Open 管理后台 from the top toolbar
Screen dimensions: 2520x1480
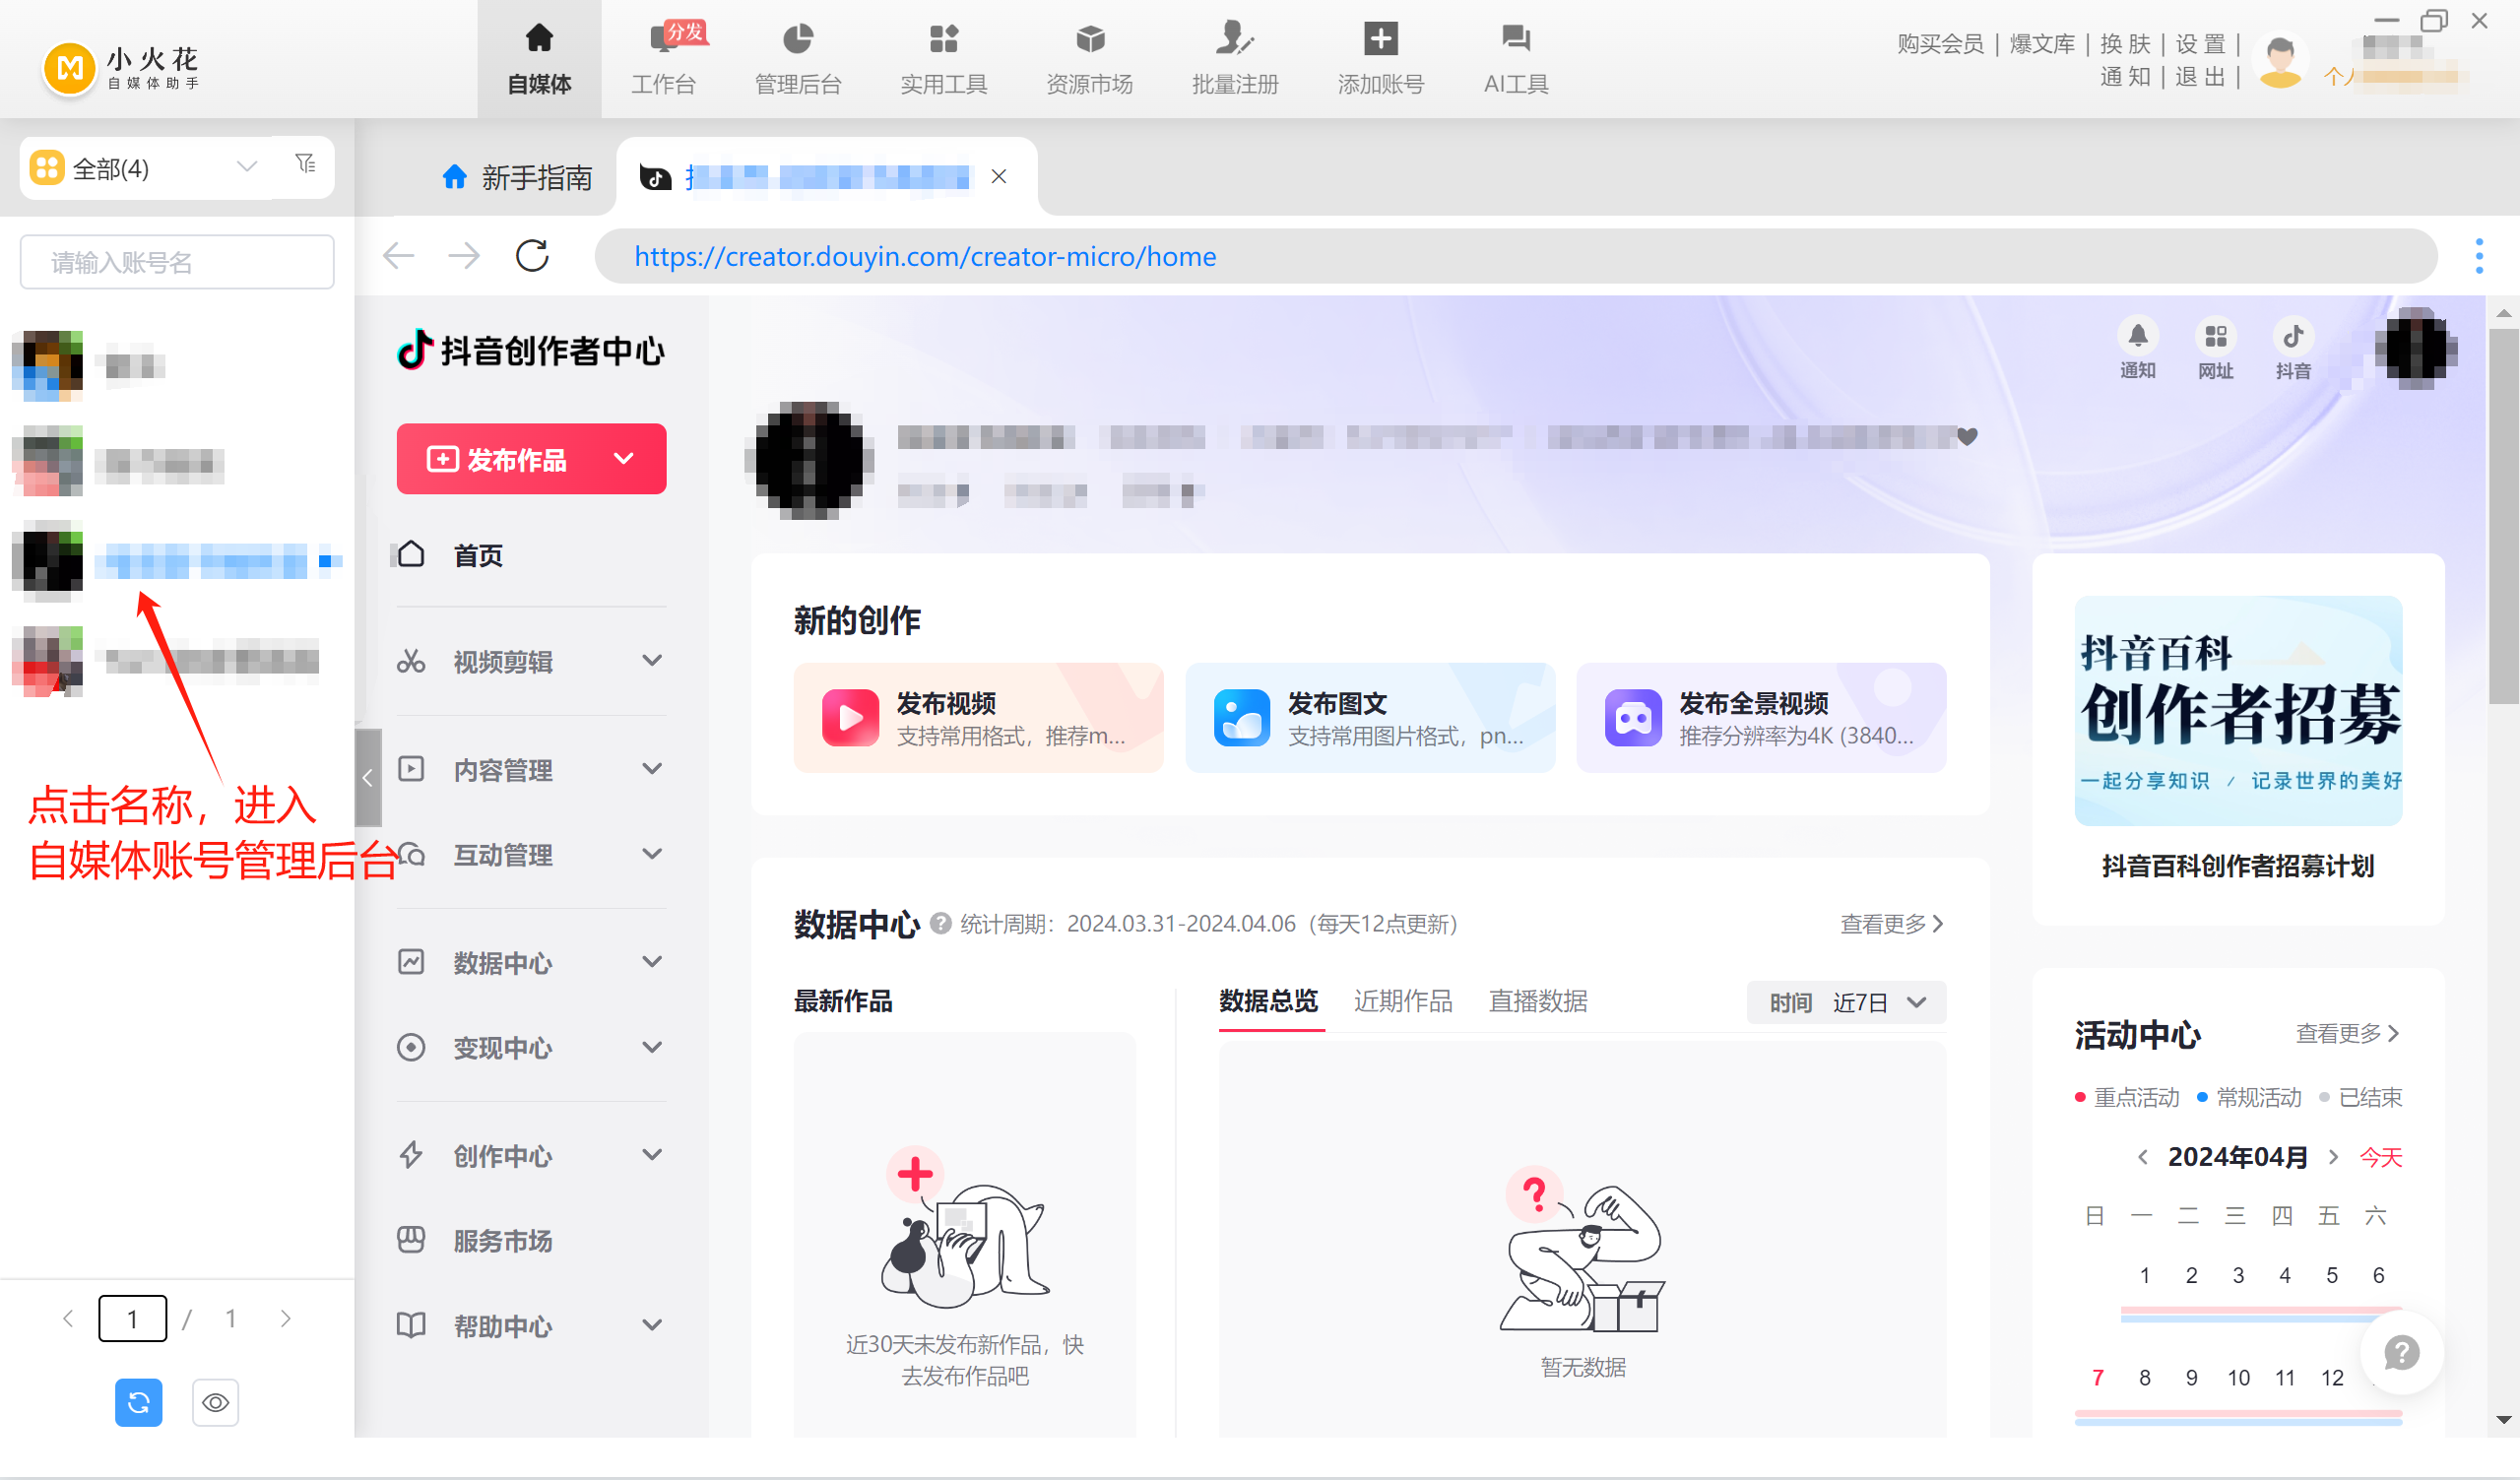point(797,55)
